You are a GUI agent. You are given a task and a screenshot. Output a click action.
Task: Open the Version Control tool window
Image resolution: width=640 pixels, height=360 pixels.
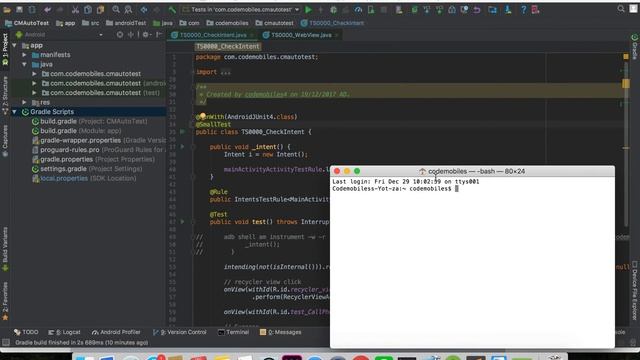pos(180,332)
